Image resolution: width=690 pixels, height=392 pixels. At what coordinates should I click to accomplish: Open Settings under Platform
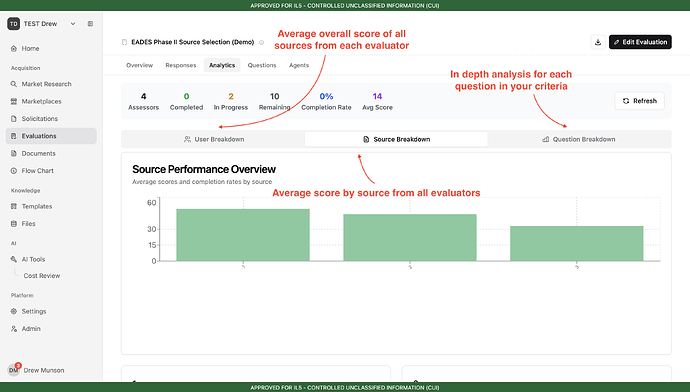click(51, 311)
